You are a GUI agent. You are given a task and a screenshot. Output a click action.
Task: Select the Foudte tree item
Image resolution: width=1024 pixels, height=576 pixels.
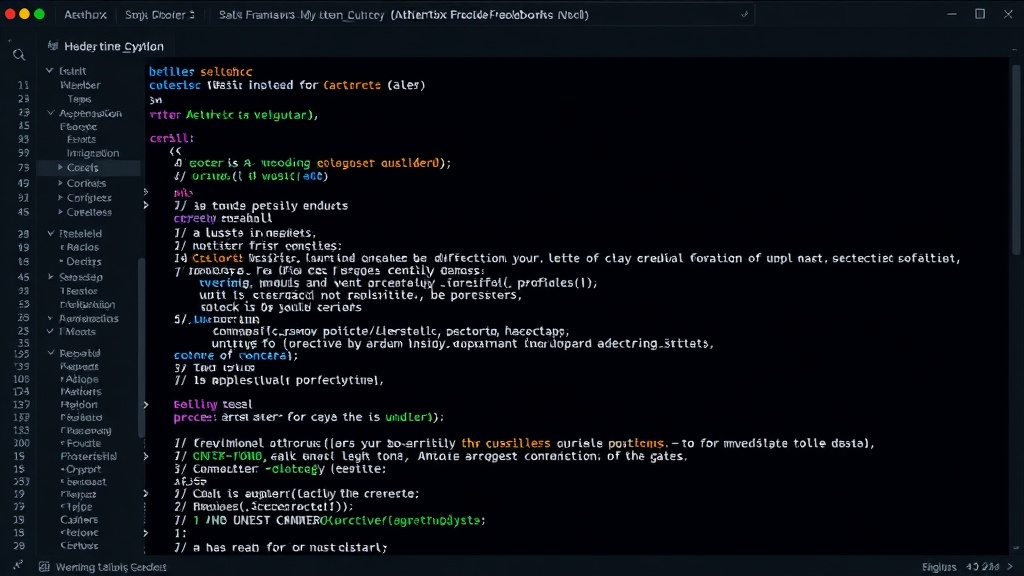pyautogui.click(x=82, y=443)
